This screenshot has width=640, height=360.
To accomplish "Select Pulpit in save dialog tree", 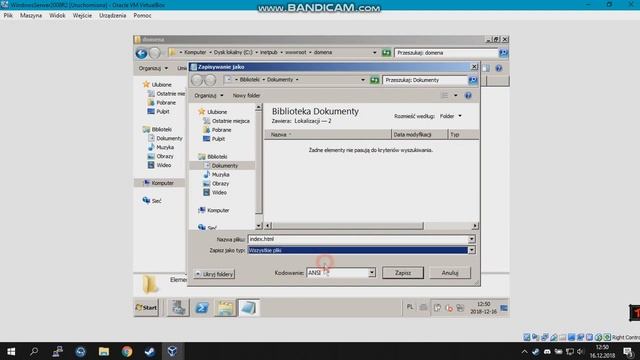I will [x=214, y=139].
